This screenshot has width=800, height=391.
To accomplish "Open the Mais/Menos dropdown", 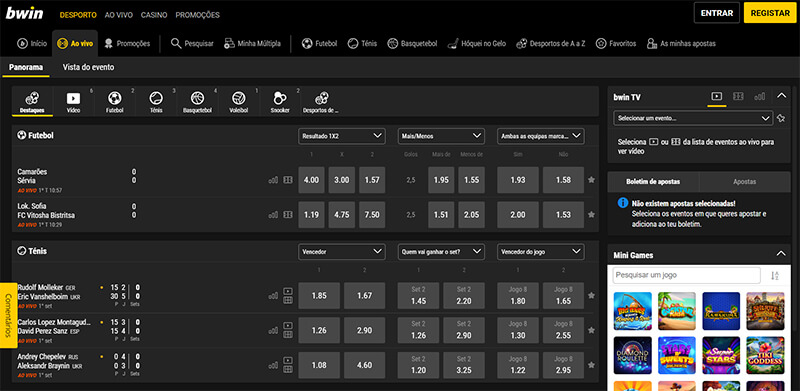I will [441, 136].
